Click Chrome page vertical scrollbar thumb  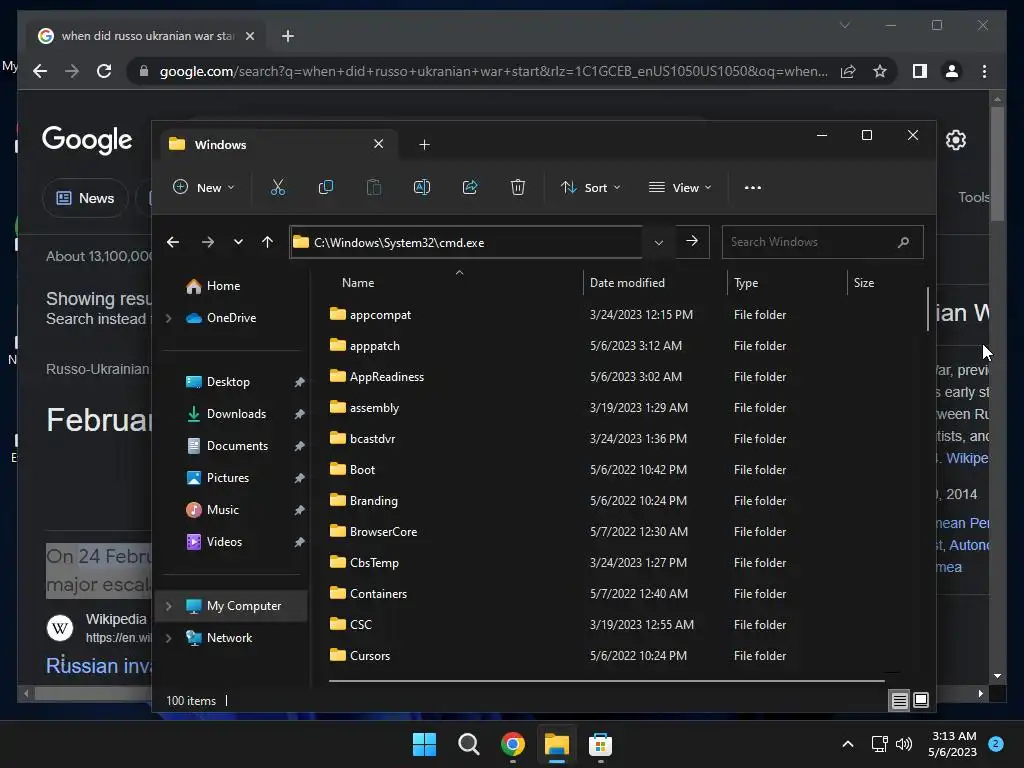tap(997, 163)
